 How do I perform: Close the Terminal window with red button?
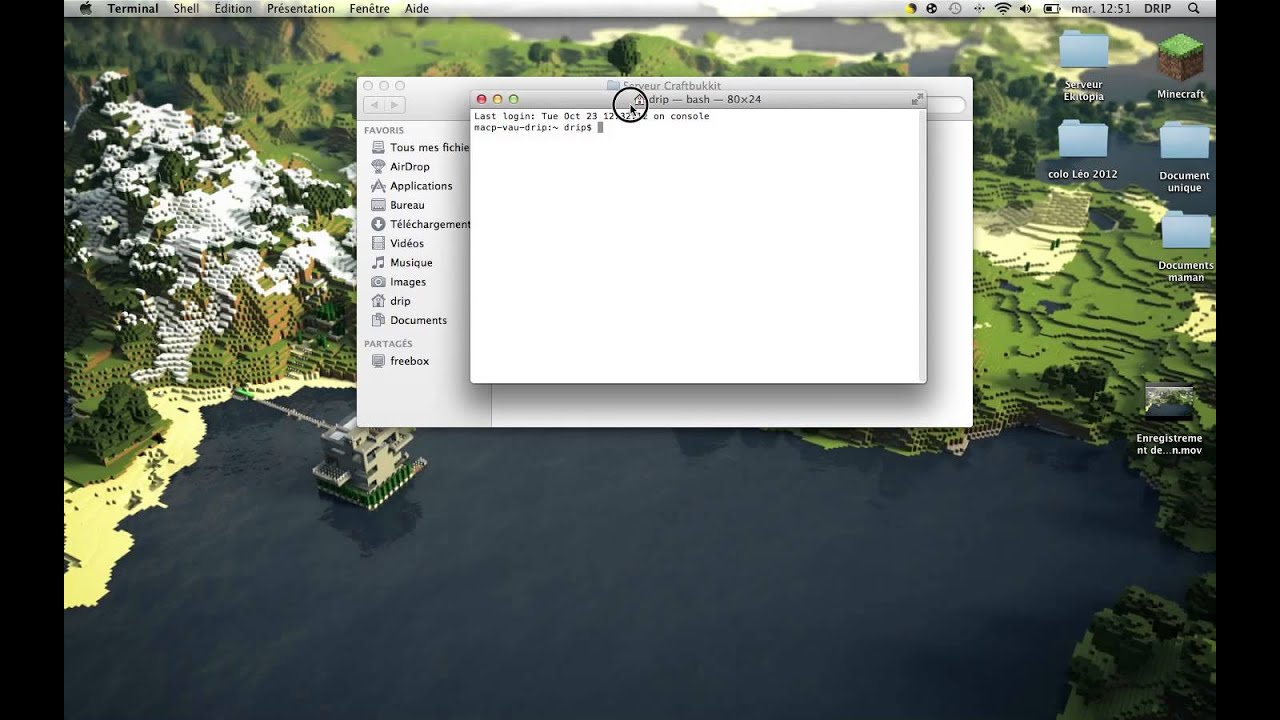481,99
